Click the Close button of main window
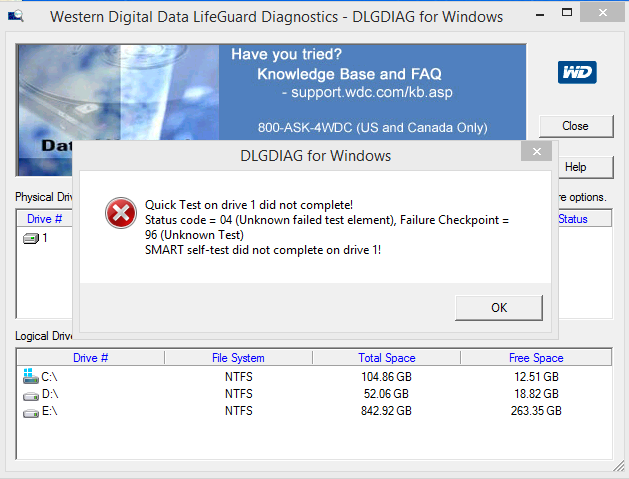The height and width of the screenshot is (479, 629). click(575, 126)
